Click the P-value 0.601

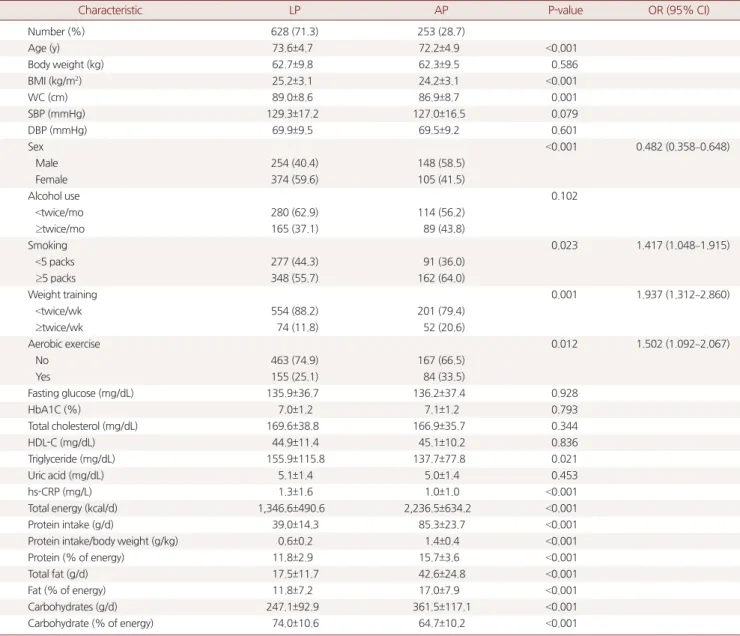pos(564,130)
